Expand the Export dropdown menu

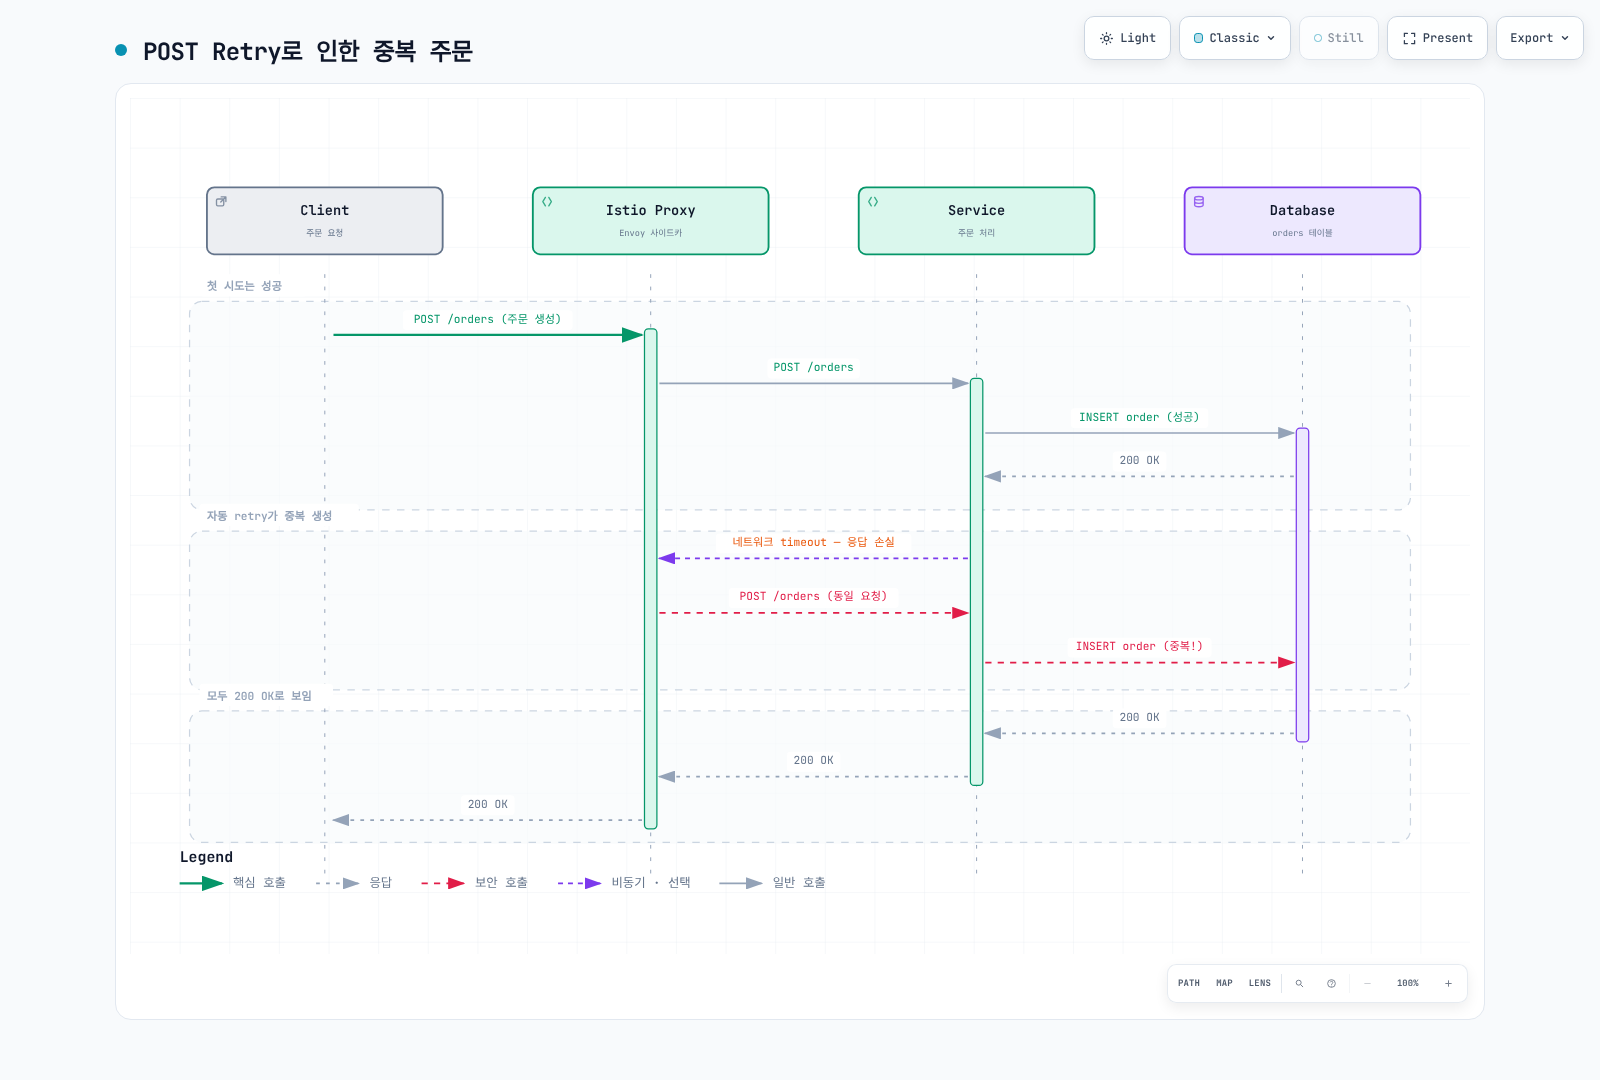tap(1540, 38)
